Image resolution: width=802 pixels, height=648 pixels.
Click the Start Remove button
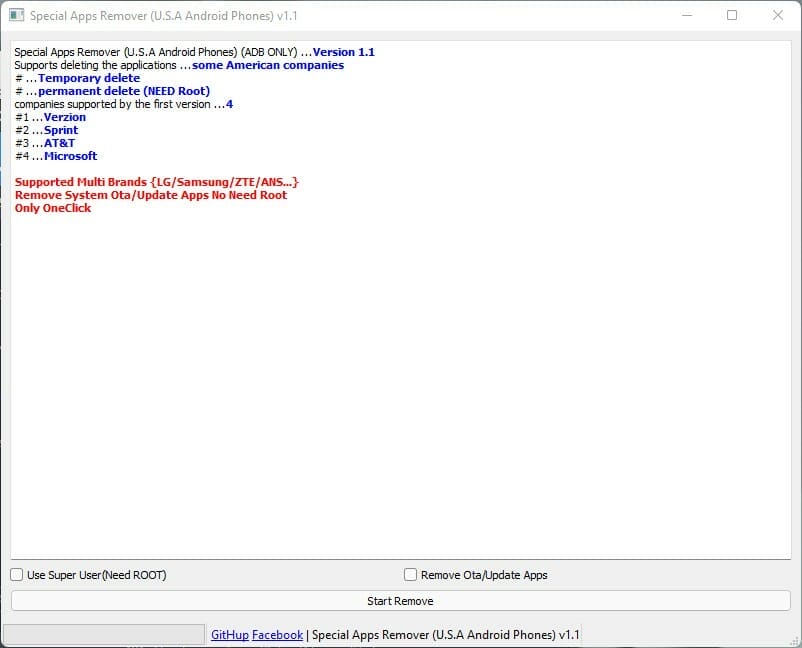click(400, 601)
